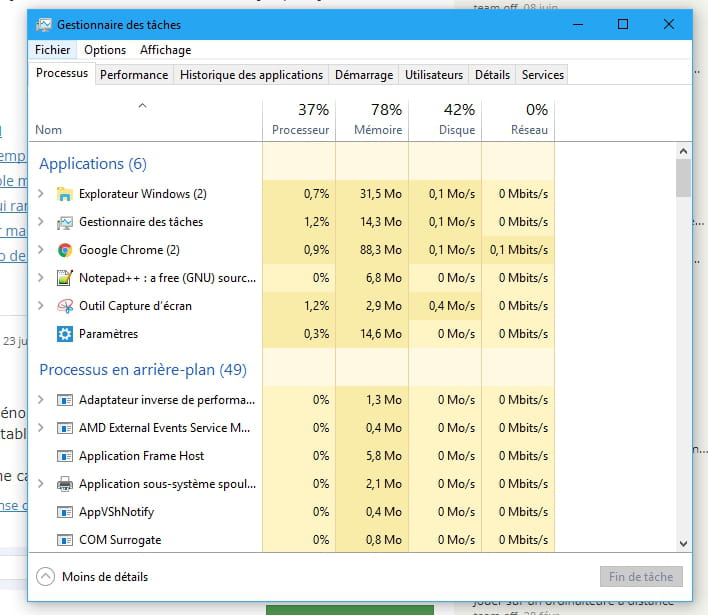Image resolution: width=708 pixels, height=615 pixels.
Task: Select the Application Frame Host name
Action: 141,456
